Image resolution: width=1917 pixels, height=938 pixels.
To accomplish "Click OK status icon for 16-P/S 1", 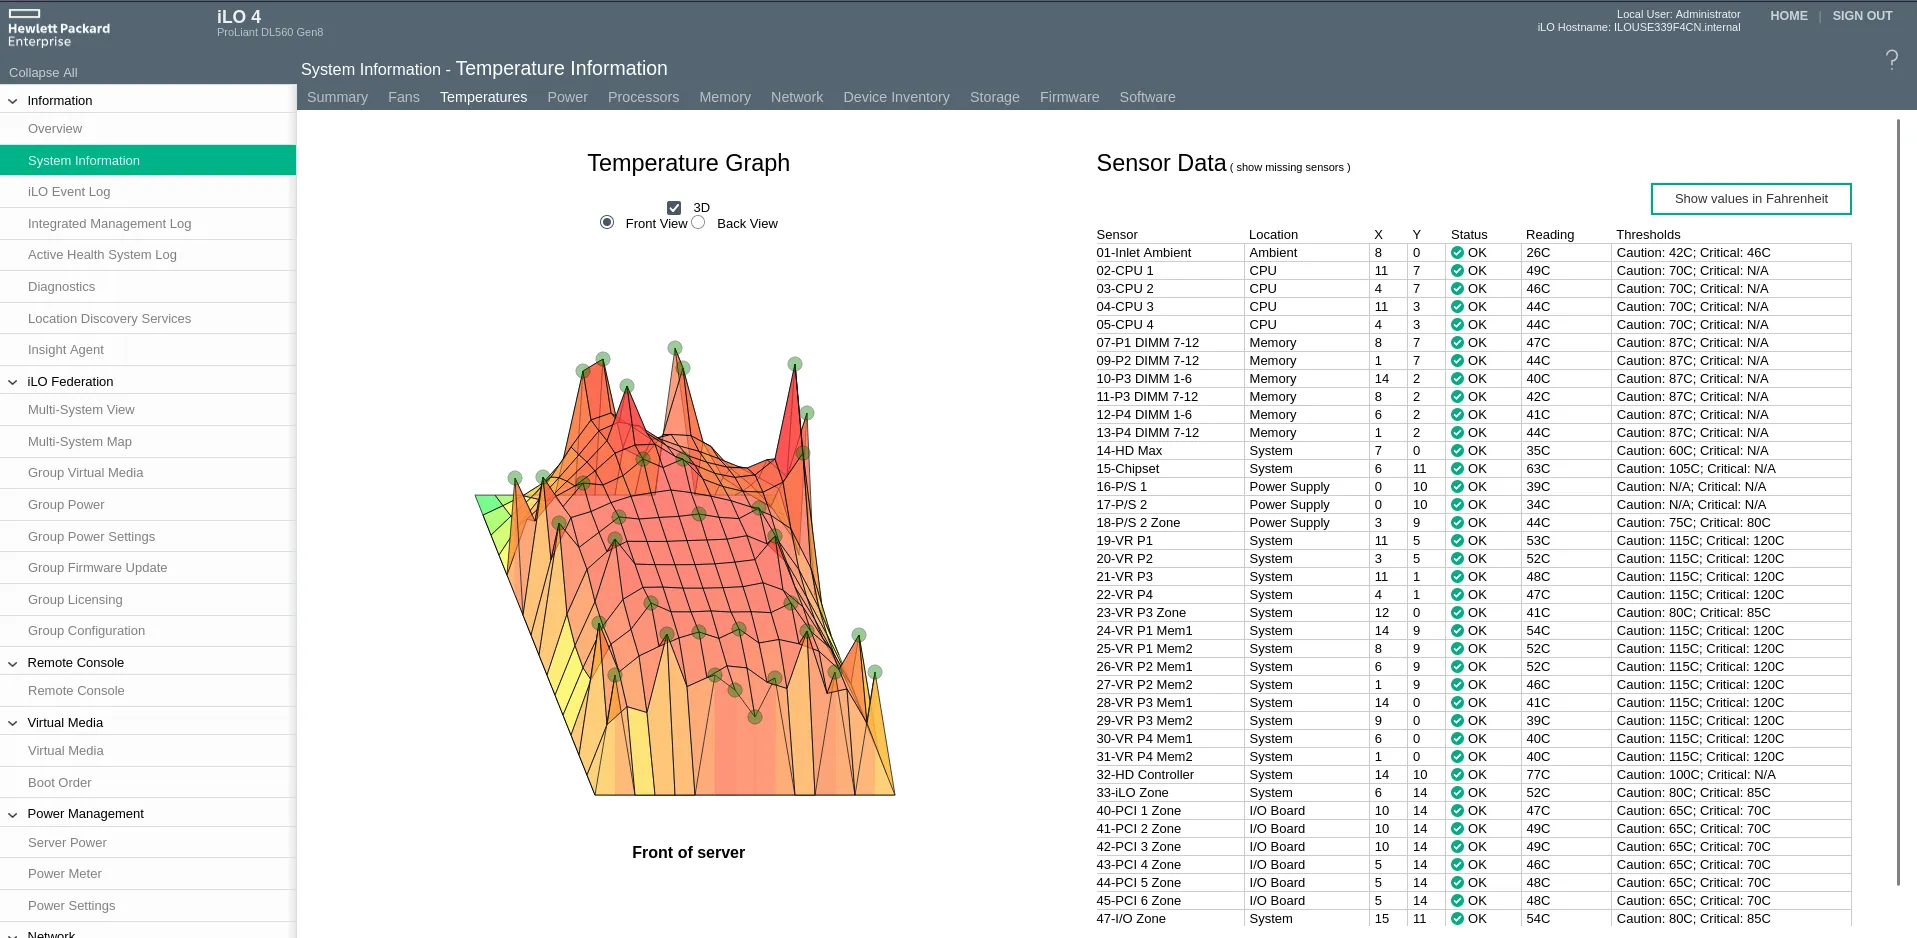I will tap(1457, 487).
